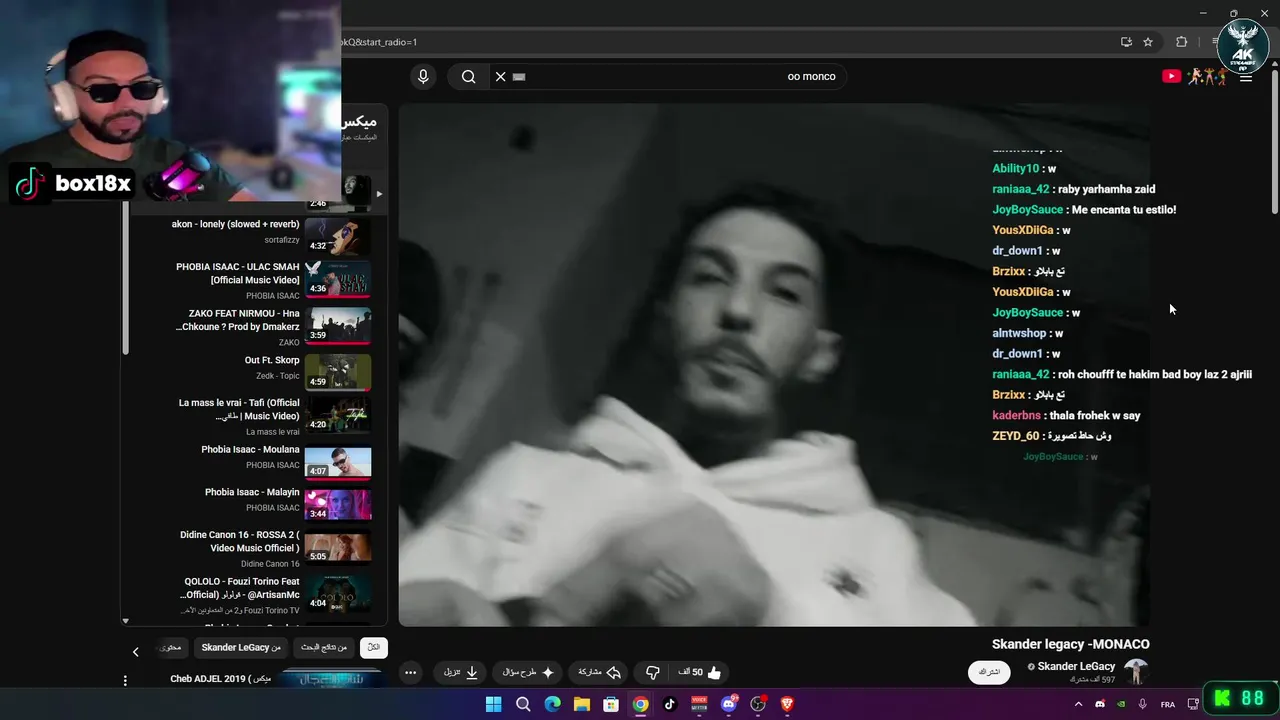
Task: Open the Skander LeGacy channel avatar
Action: pos(1136,672)
